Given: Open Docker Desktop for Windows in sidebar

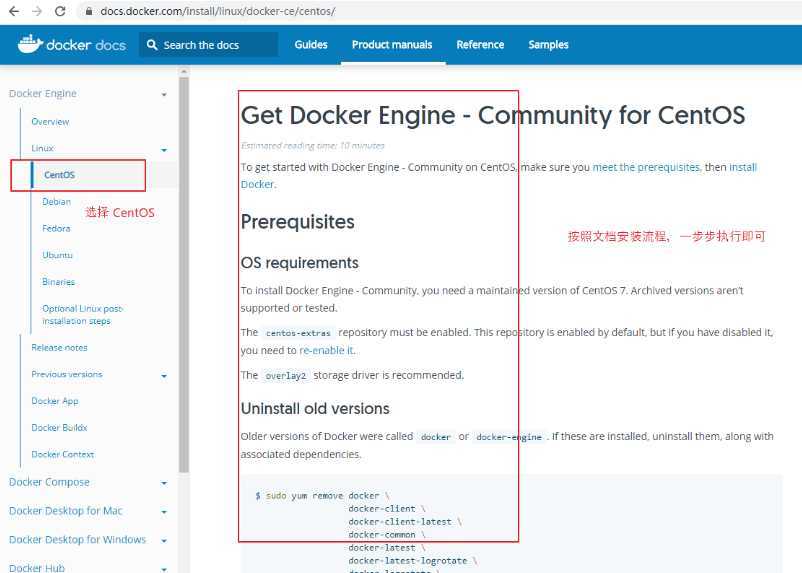Looking at the screenshot, I should pos(77,539).
